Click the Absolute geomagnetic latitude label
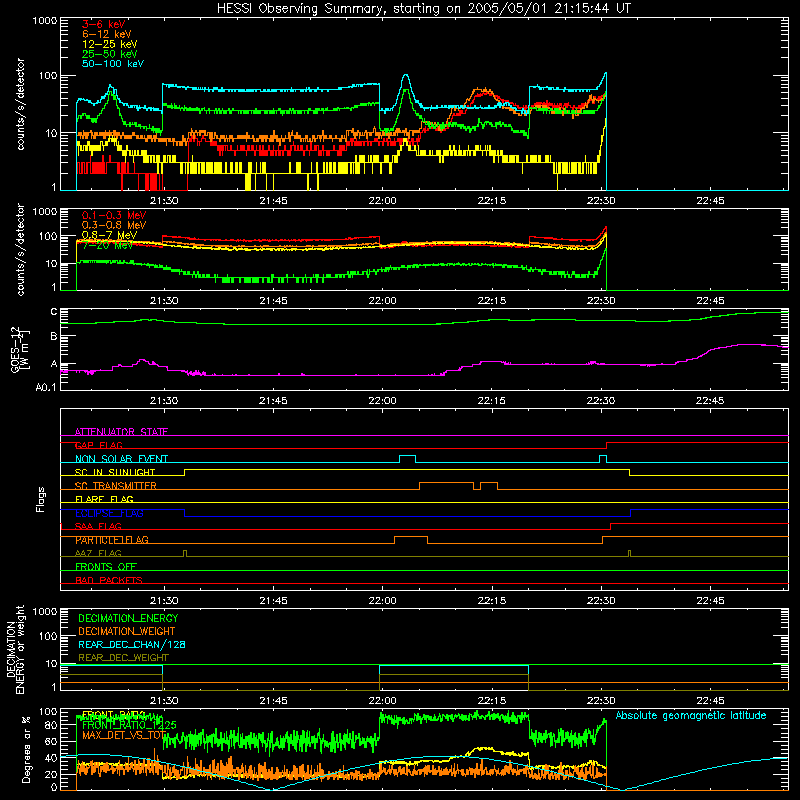This screenshot has height=800, width=800. 691,715
